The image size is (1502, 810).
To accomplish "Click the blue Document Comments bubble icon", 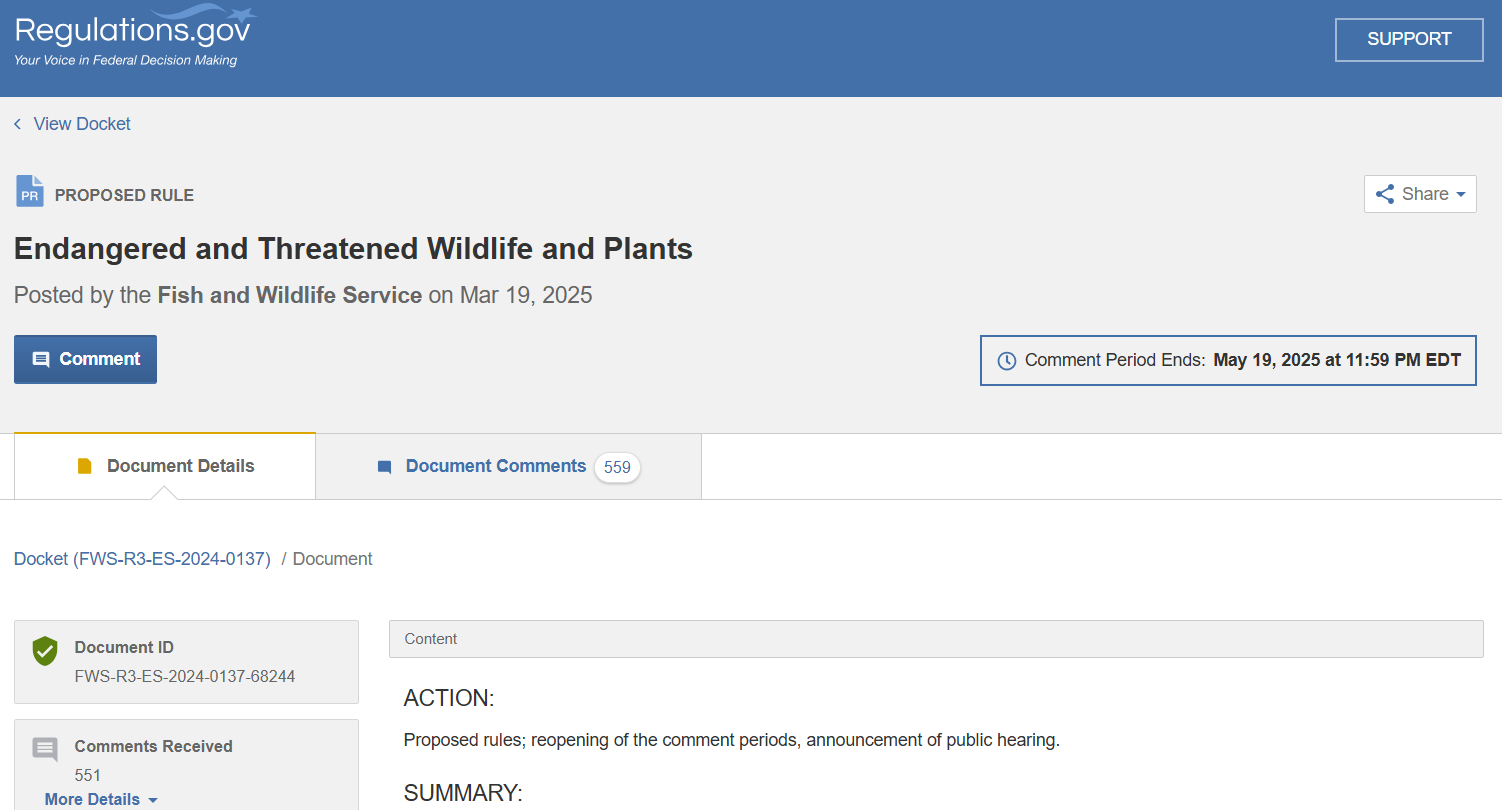I will click(x=384, y=467).
